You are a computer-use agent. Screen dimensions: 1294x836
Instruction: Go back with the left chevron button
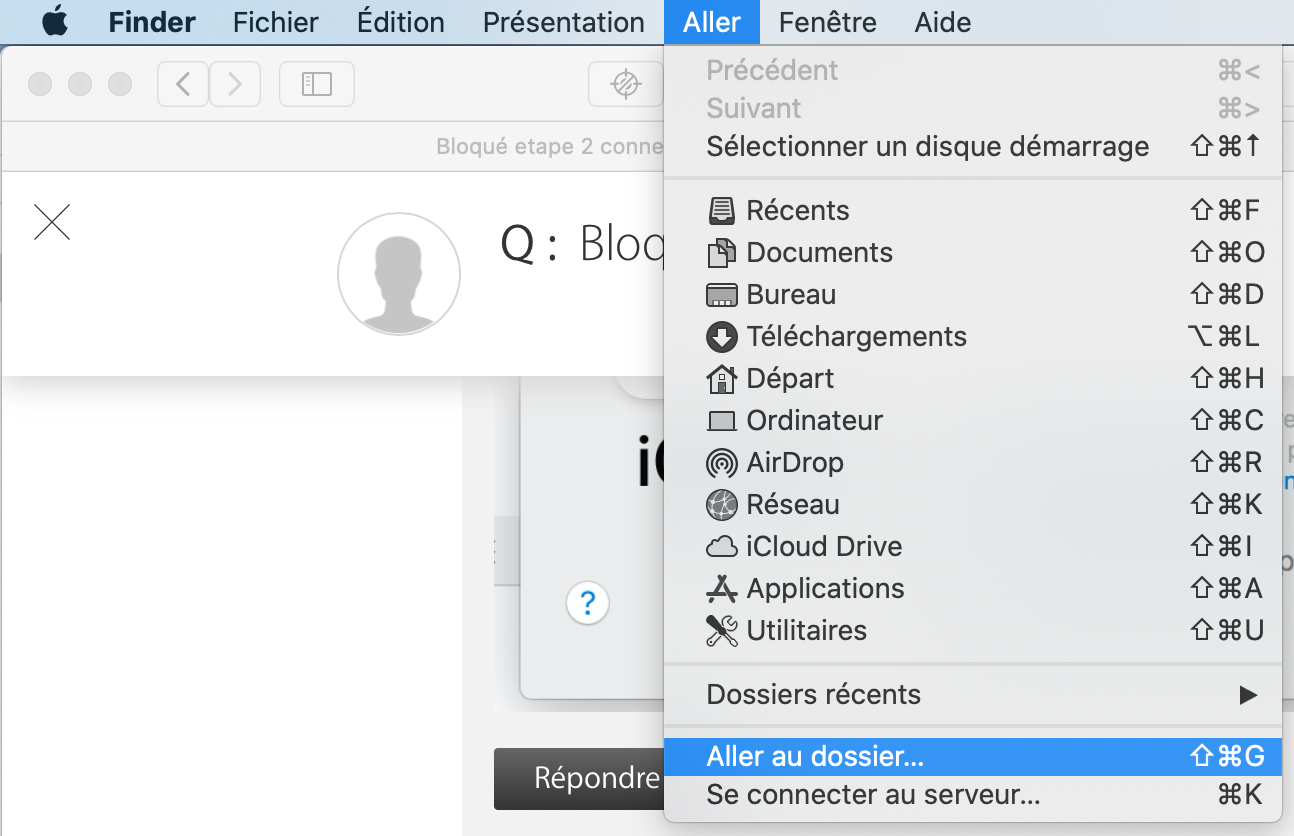183,84
